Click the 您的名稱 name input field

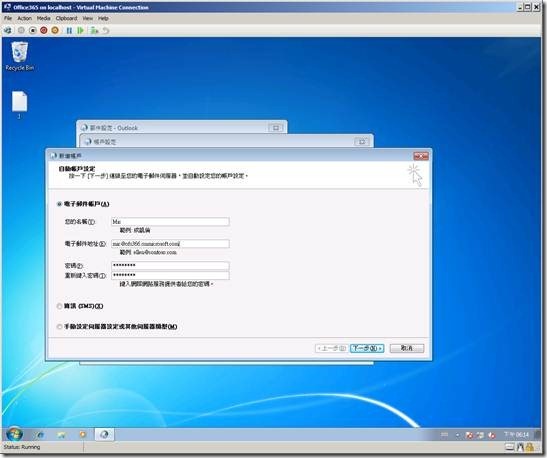[170, 222]
